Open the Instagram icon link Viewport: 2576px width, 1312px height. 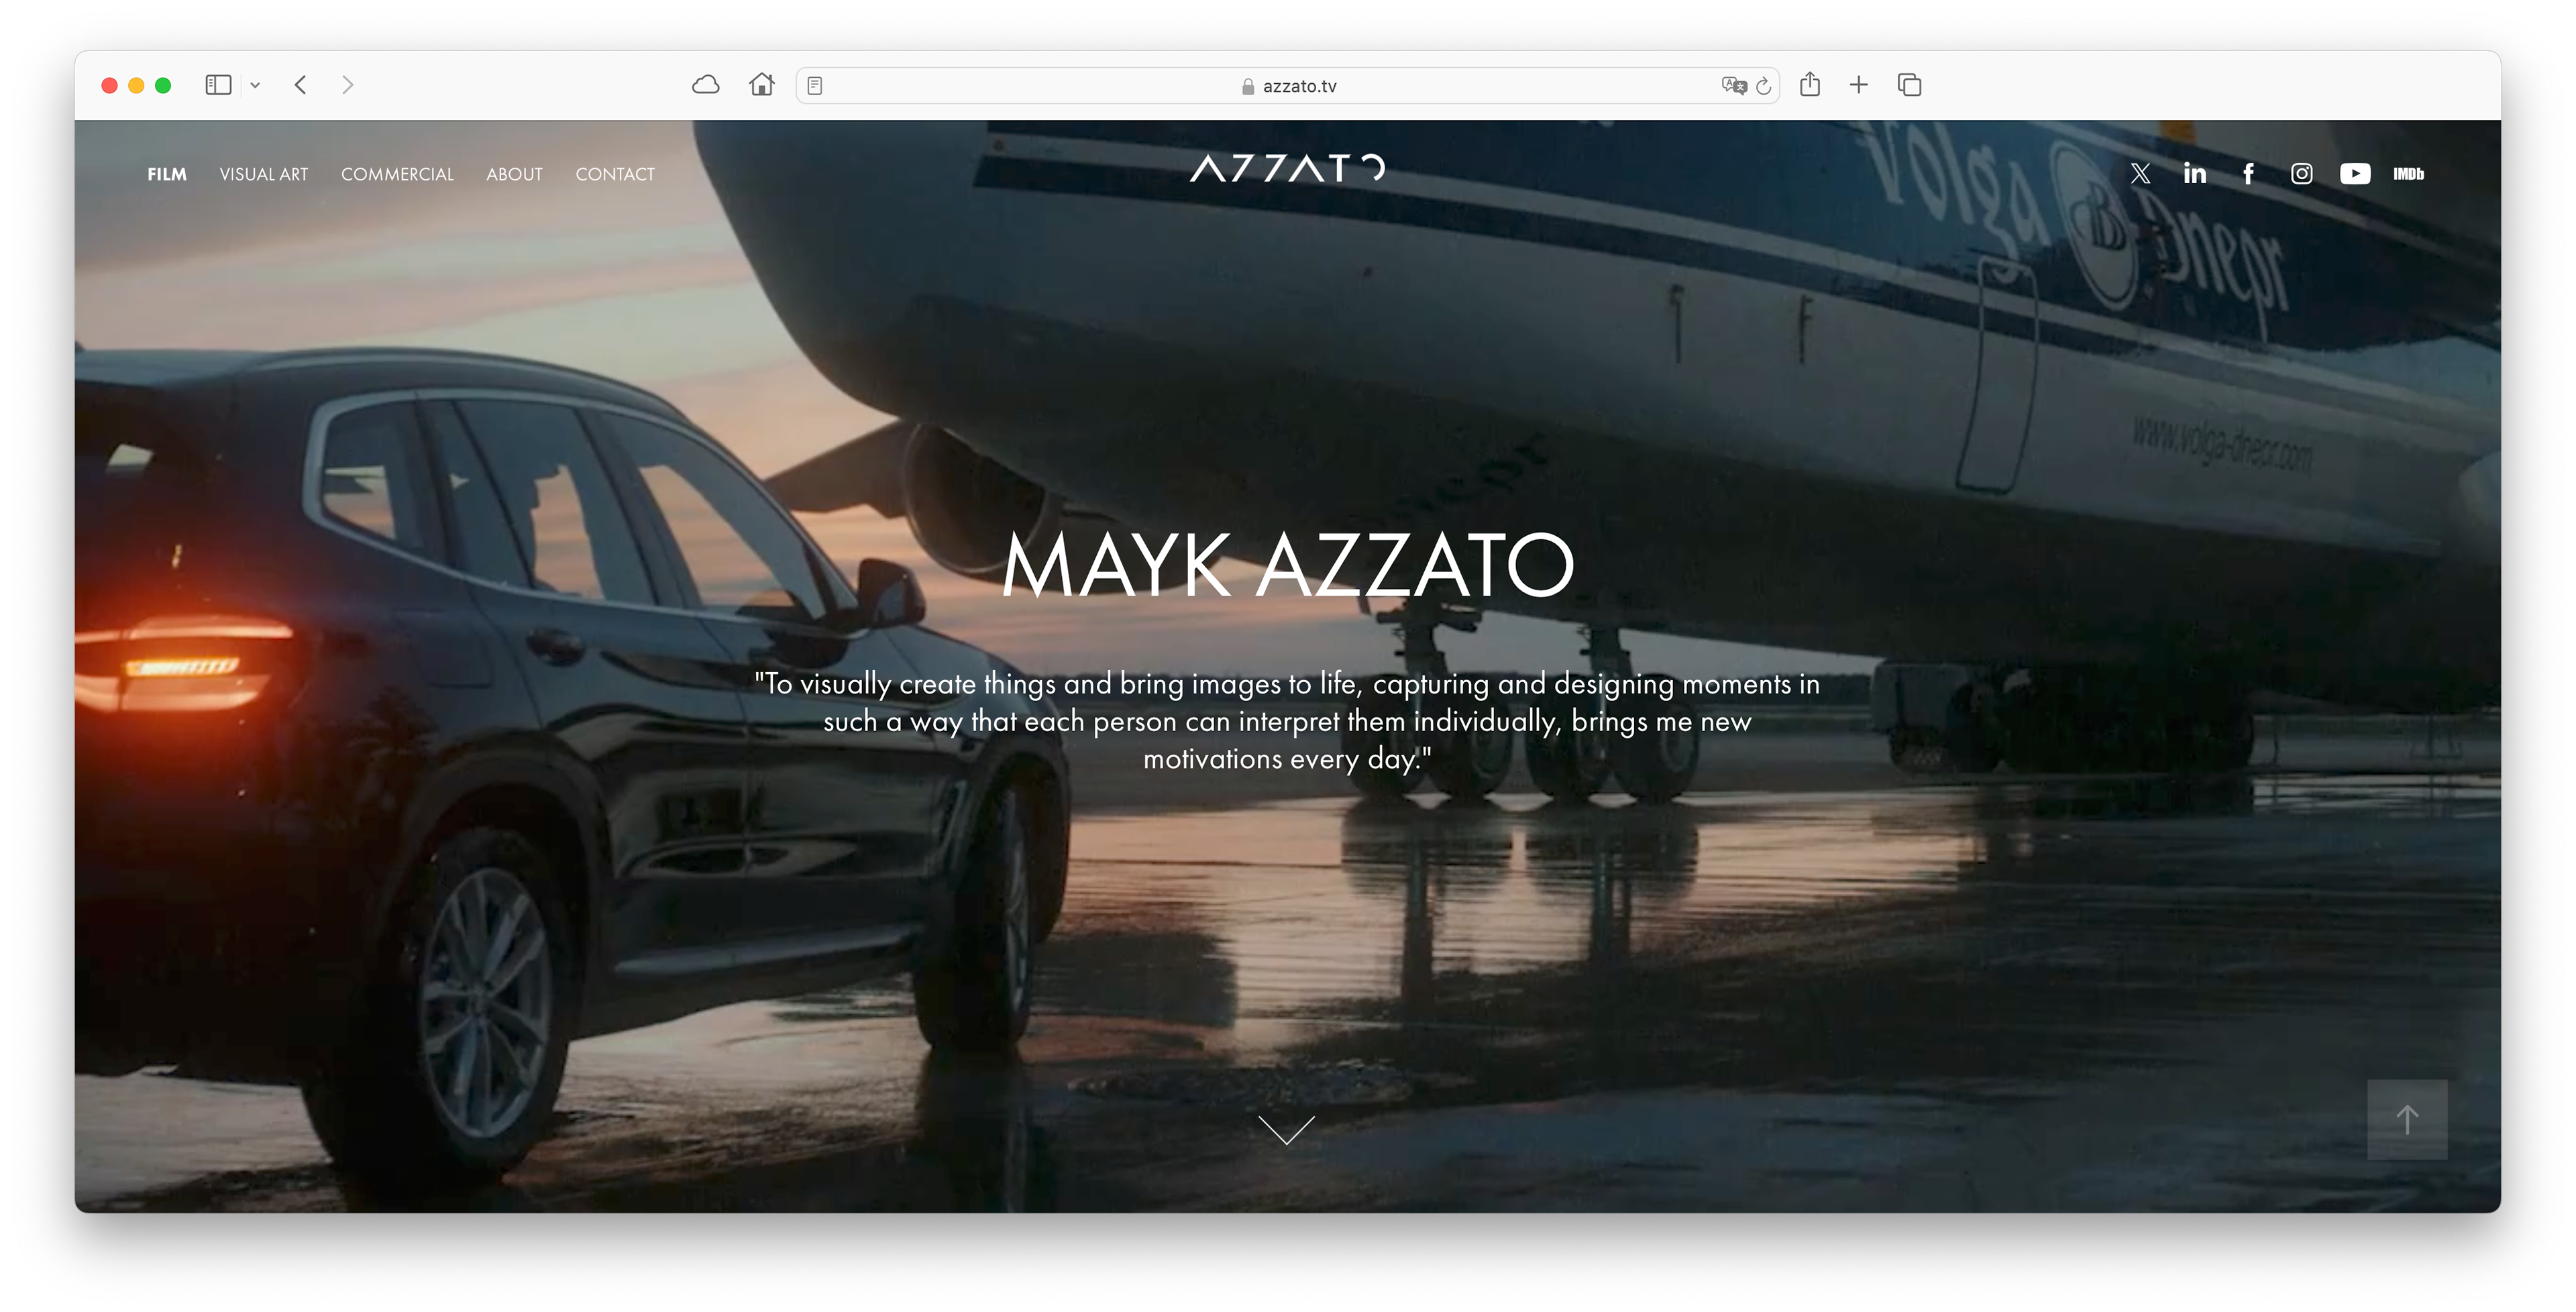coord(2301,174)
